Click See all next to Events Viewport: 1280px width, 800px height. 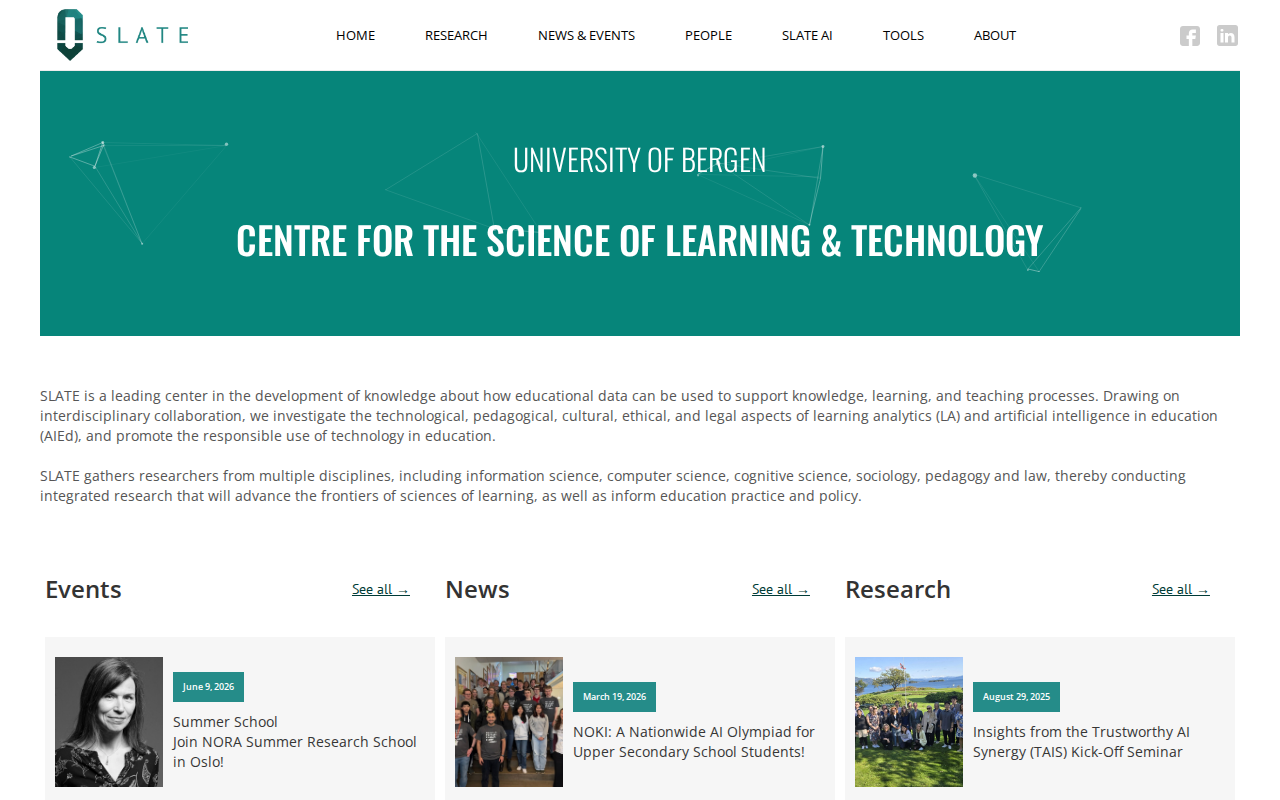point(380,589)
